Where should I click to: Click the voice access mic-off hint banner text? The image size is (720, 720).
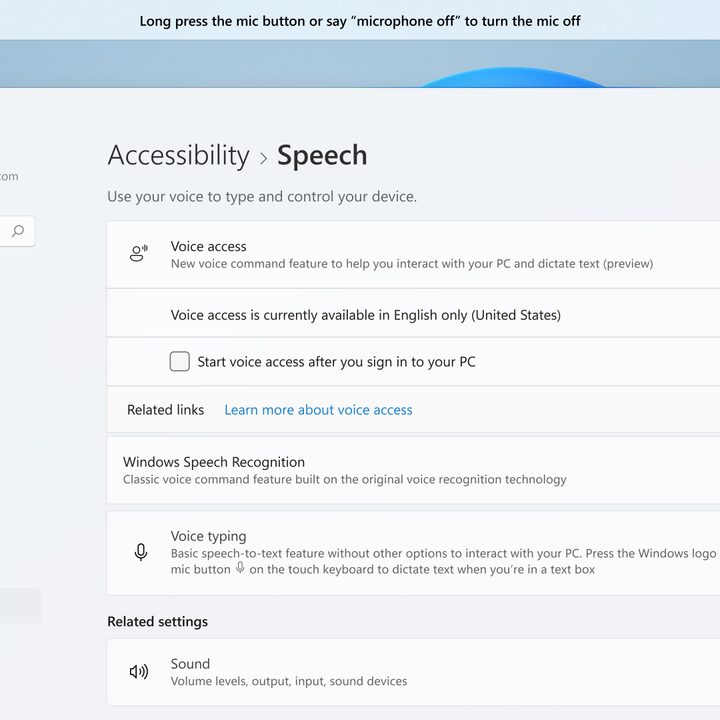click(360, 21)
